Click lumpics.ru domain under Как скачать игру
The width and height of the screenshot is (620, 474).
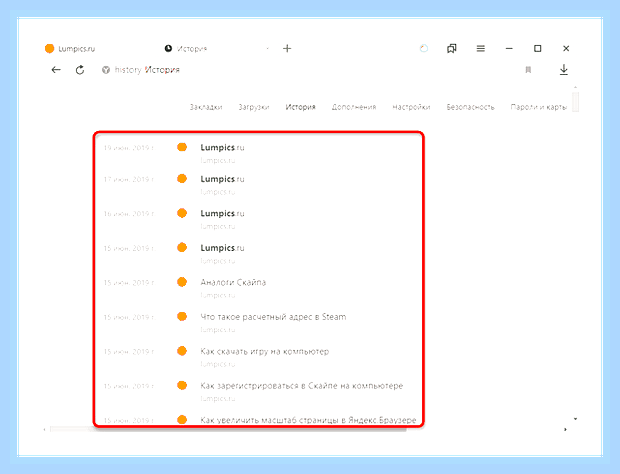point(218,364)
